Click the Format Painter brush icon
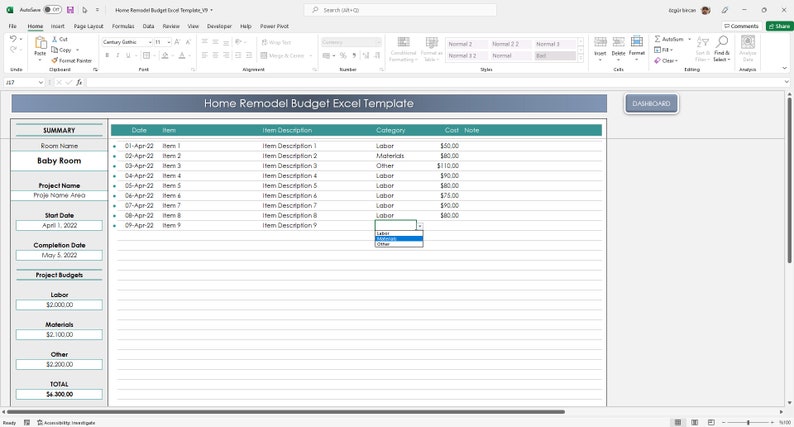Image resolution: width=794 pixels, height=427 pixels. pyautogui.click(x=55, y=60)
